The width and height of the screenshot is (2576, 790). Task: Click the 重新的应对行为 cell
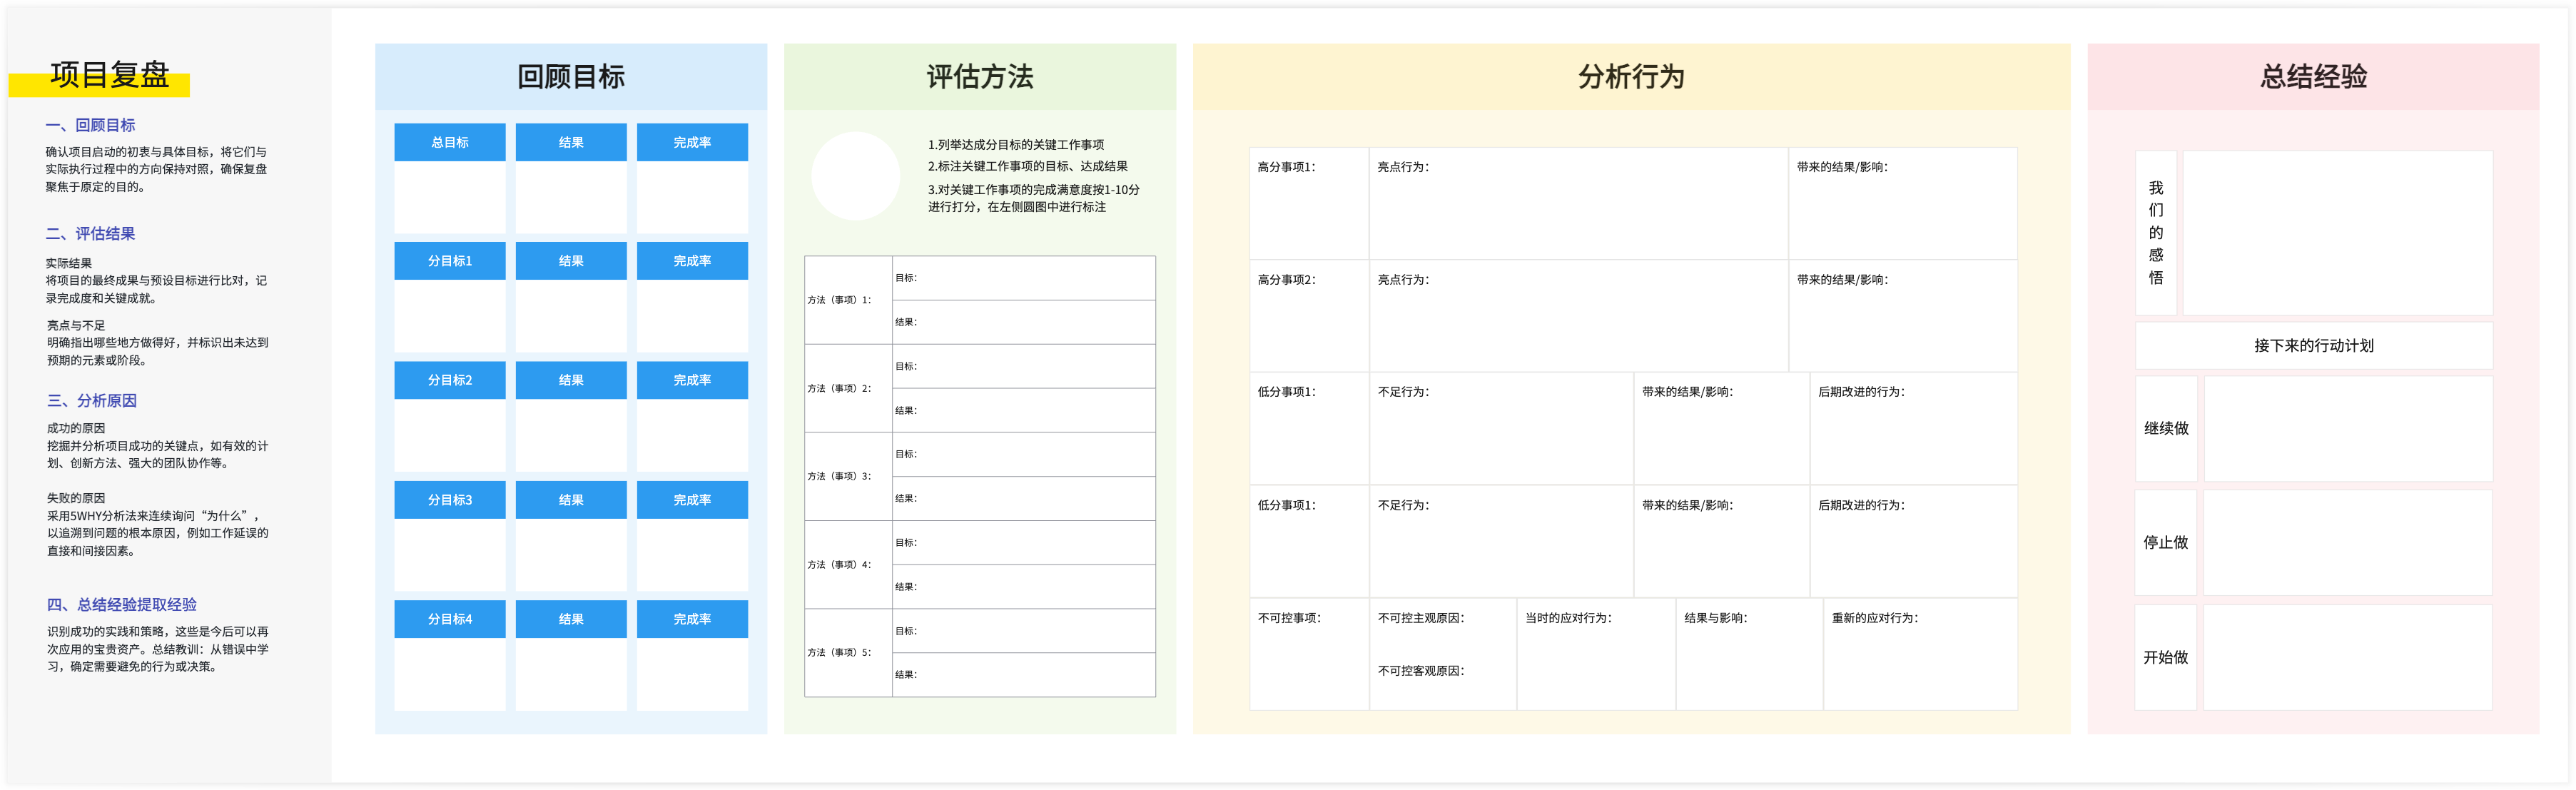(1920, 654)
